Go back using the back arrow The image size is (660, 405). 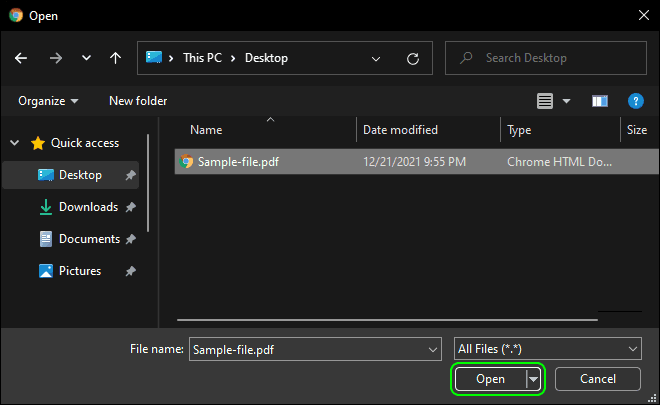21,58
